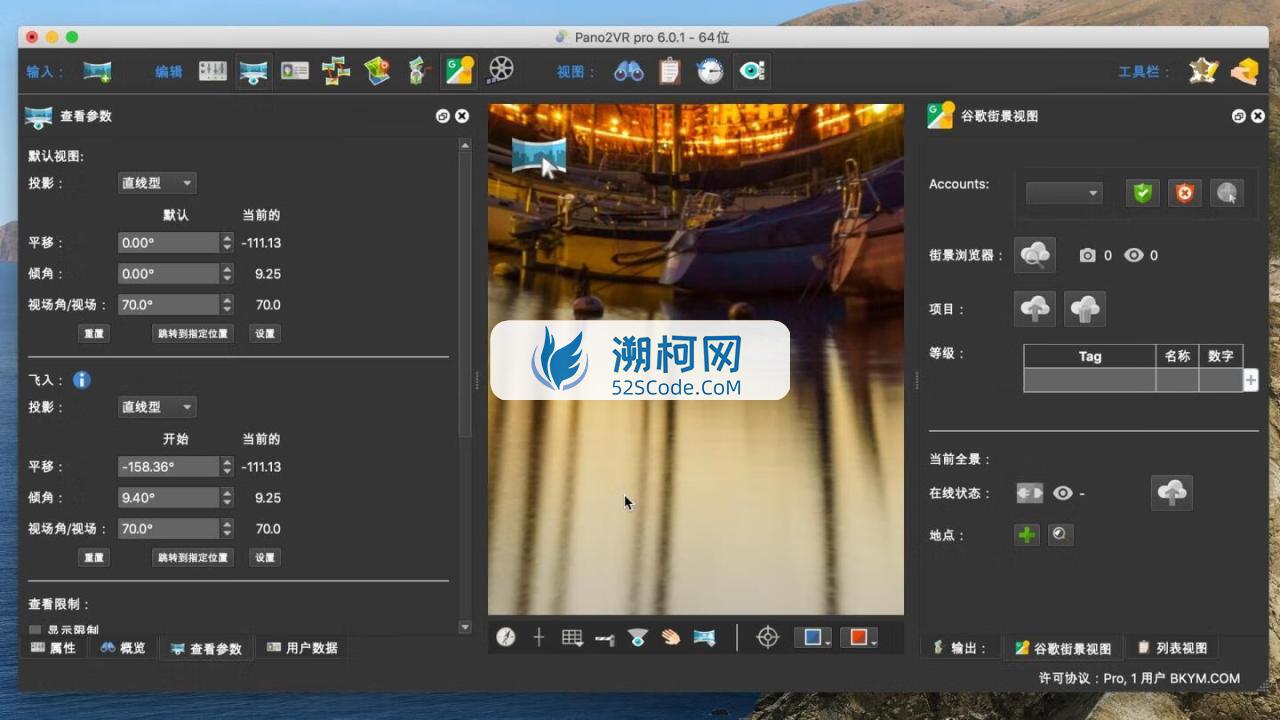Screen dimensions: 1280x720
Task: Click the green shield authorize account button
Action: [x=1143, y=193]
